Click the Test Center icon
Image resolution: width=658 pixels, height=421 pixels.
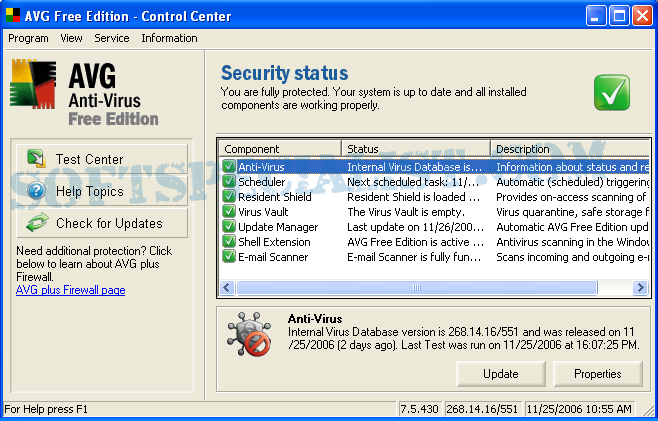pyautogui.click(x=37, y=159)
